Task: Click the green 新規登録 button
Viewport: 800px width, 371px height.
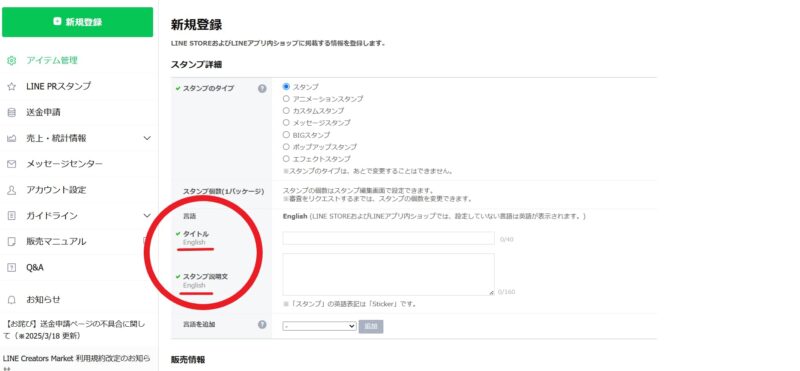Action: pyautogui.click(x=78, y=22)
